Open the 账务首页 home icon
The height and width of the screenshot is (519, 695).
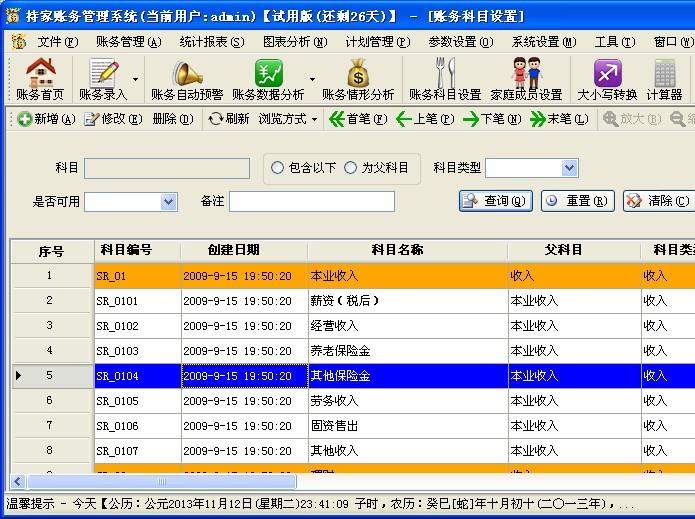pyautogui.click(x=40, y=74)
